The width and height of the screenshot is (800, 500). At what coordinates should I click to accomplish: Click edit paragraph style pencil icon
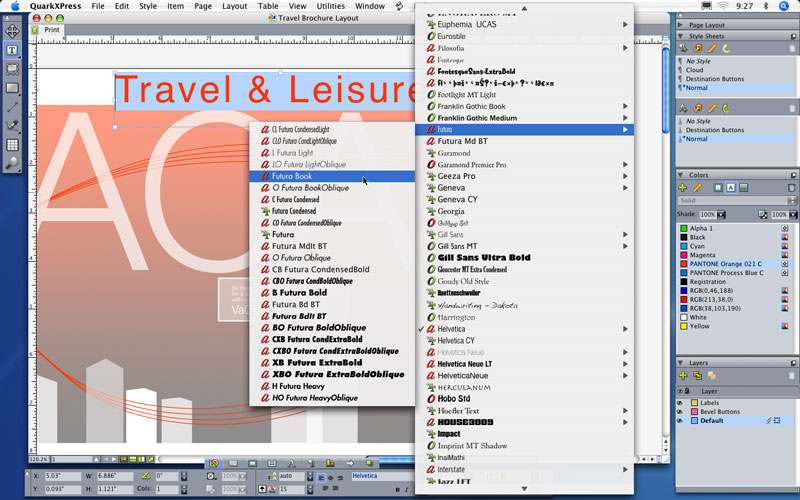[x=712, y=48]
